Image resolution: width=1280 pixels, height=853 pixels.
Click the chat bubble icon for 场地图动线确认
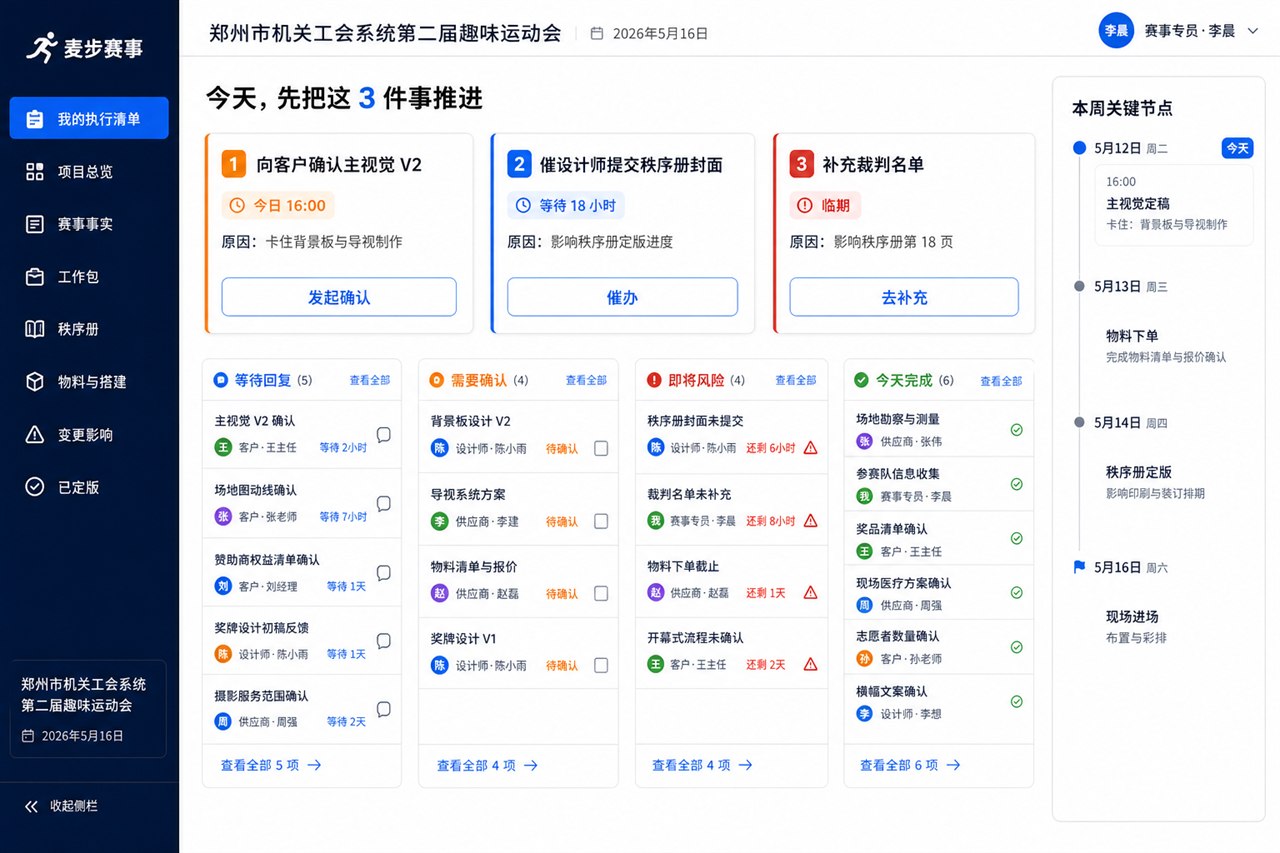tap(383, 503)
